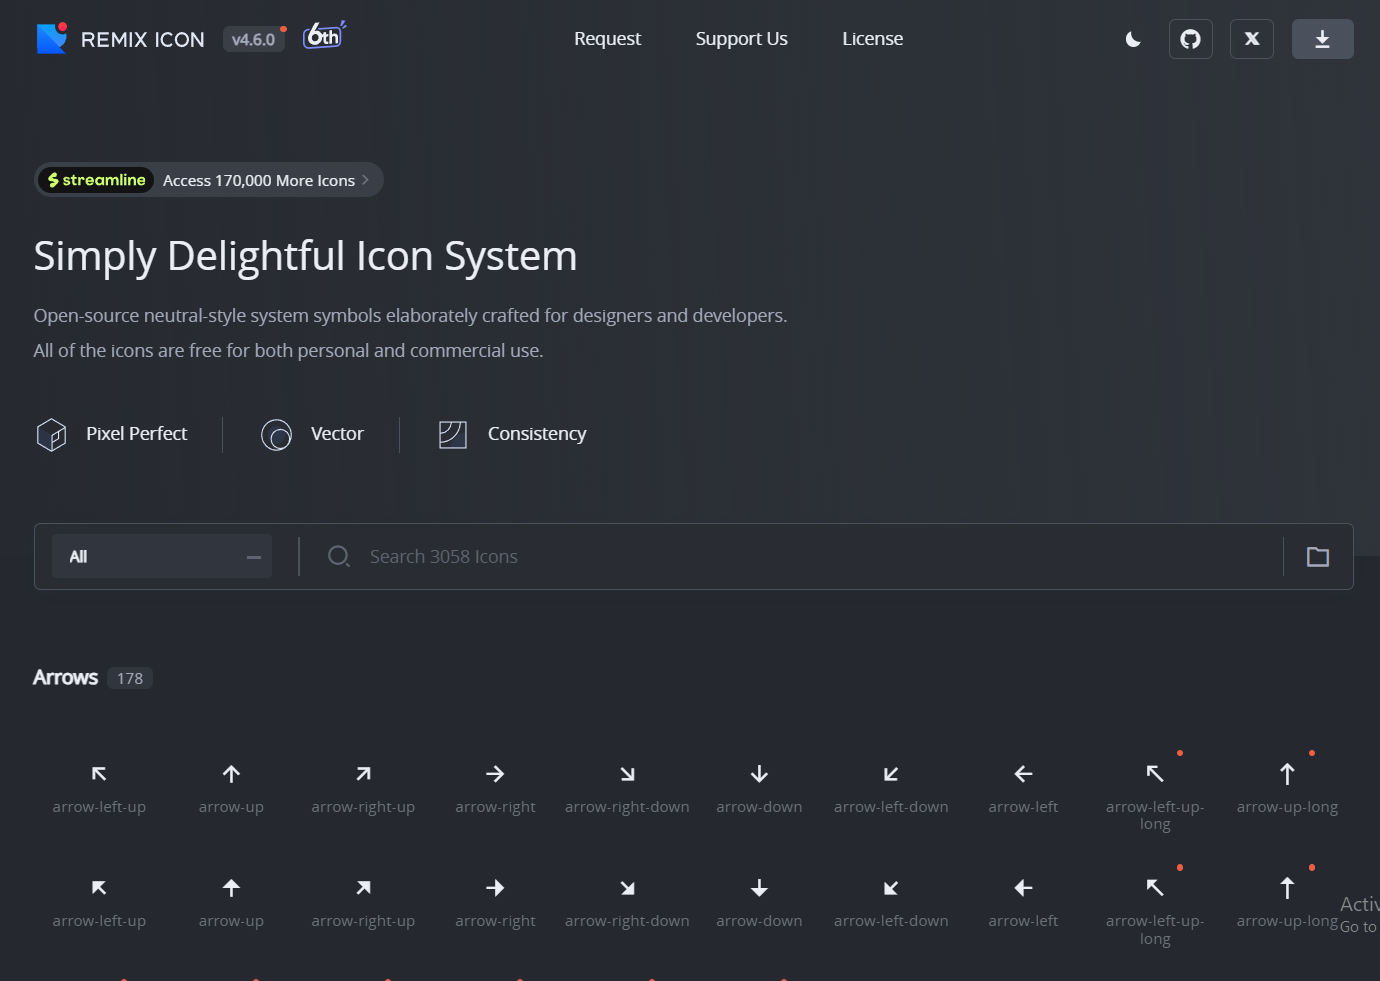The width and height of the screenshot is (1380, 981).
Task: Go to the Support Us page
Action: click(x=741, y=39)
